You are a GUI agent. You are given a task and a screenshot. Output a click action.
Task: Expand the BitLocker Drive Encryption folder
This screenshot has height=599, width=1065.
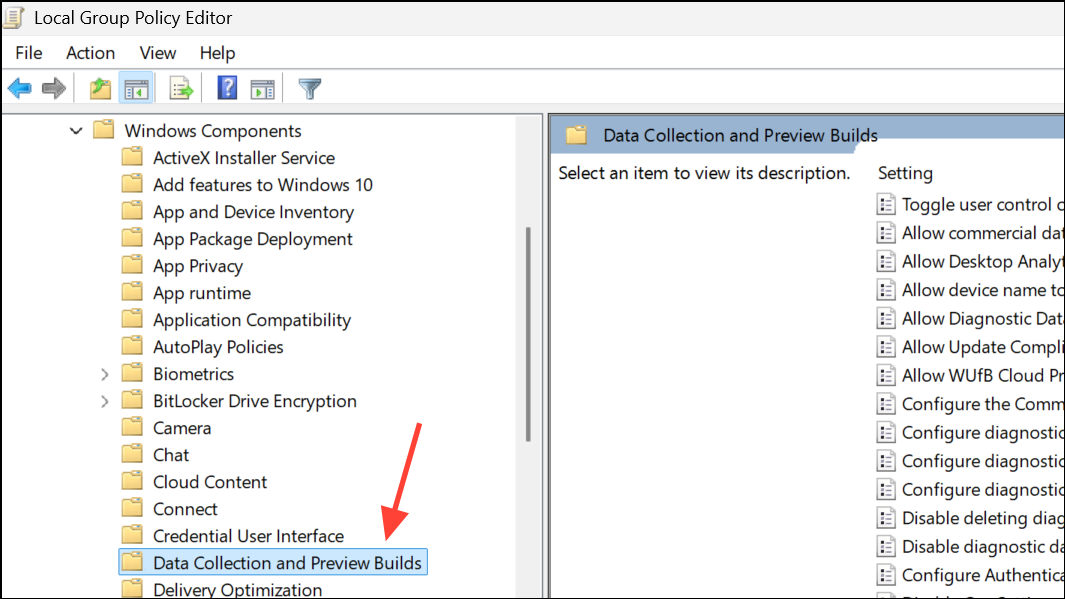click(105, 400)
